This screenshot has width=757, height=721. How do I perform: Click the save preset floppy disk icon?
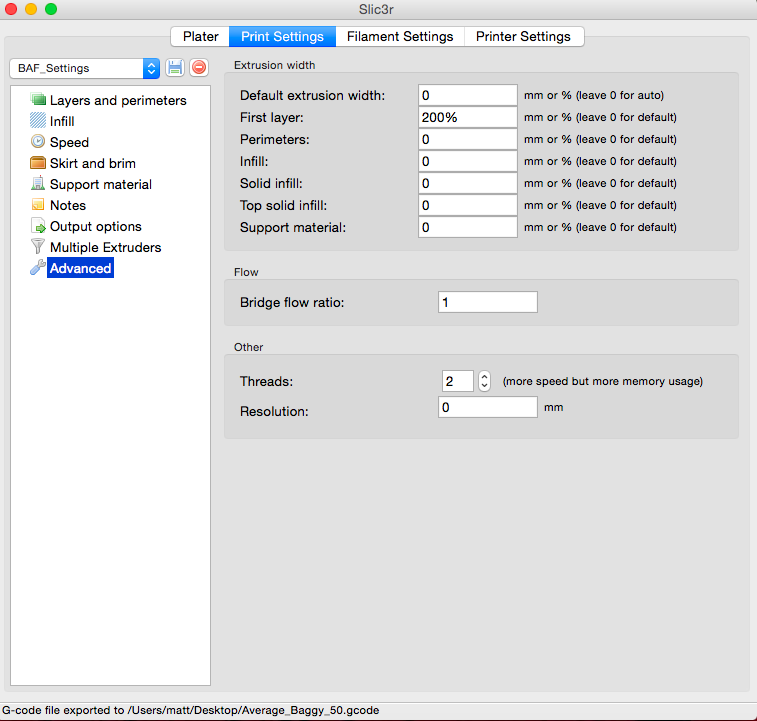coord(176,68)
